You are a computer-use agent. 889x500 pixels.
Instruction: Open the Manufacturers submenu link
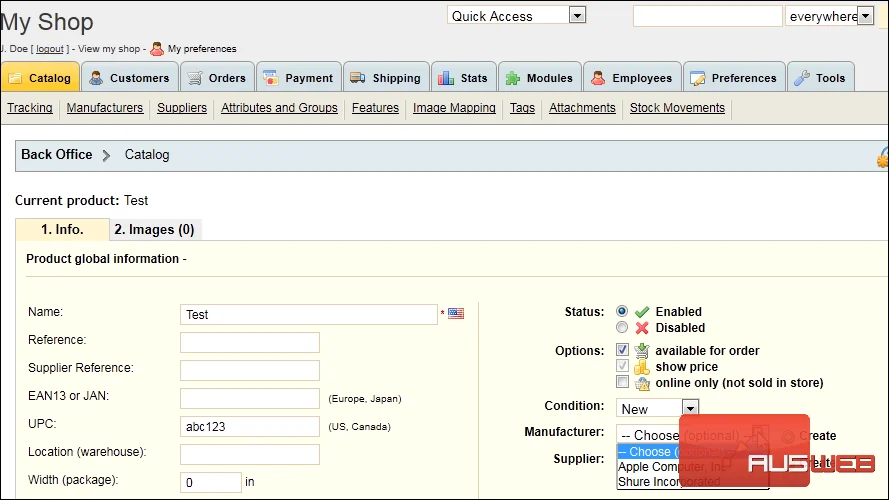[105, 108]
